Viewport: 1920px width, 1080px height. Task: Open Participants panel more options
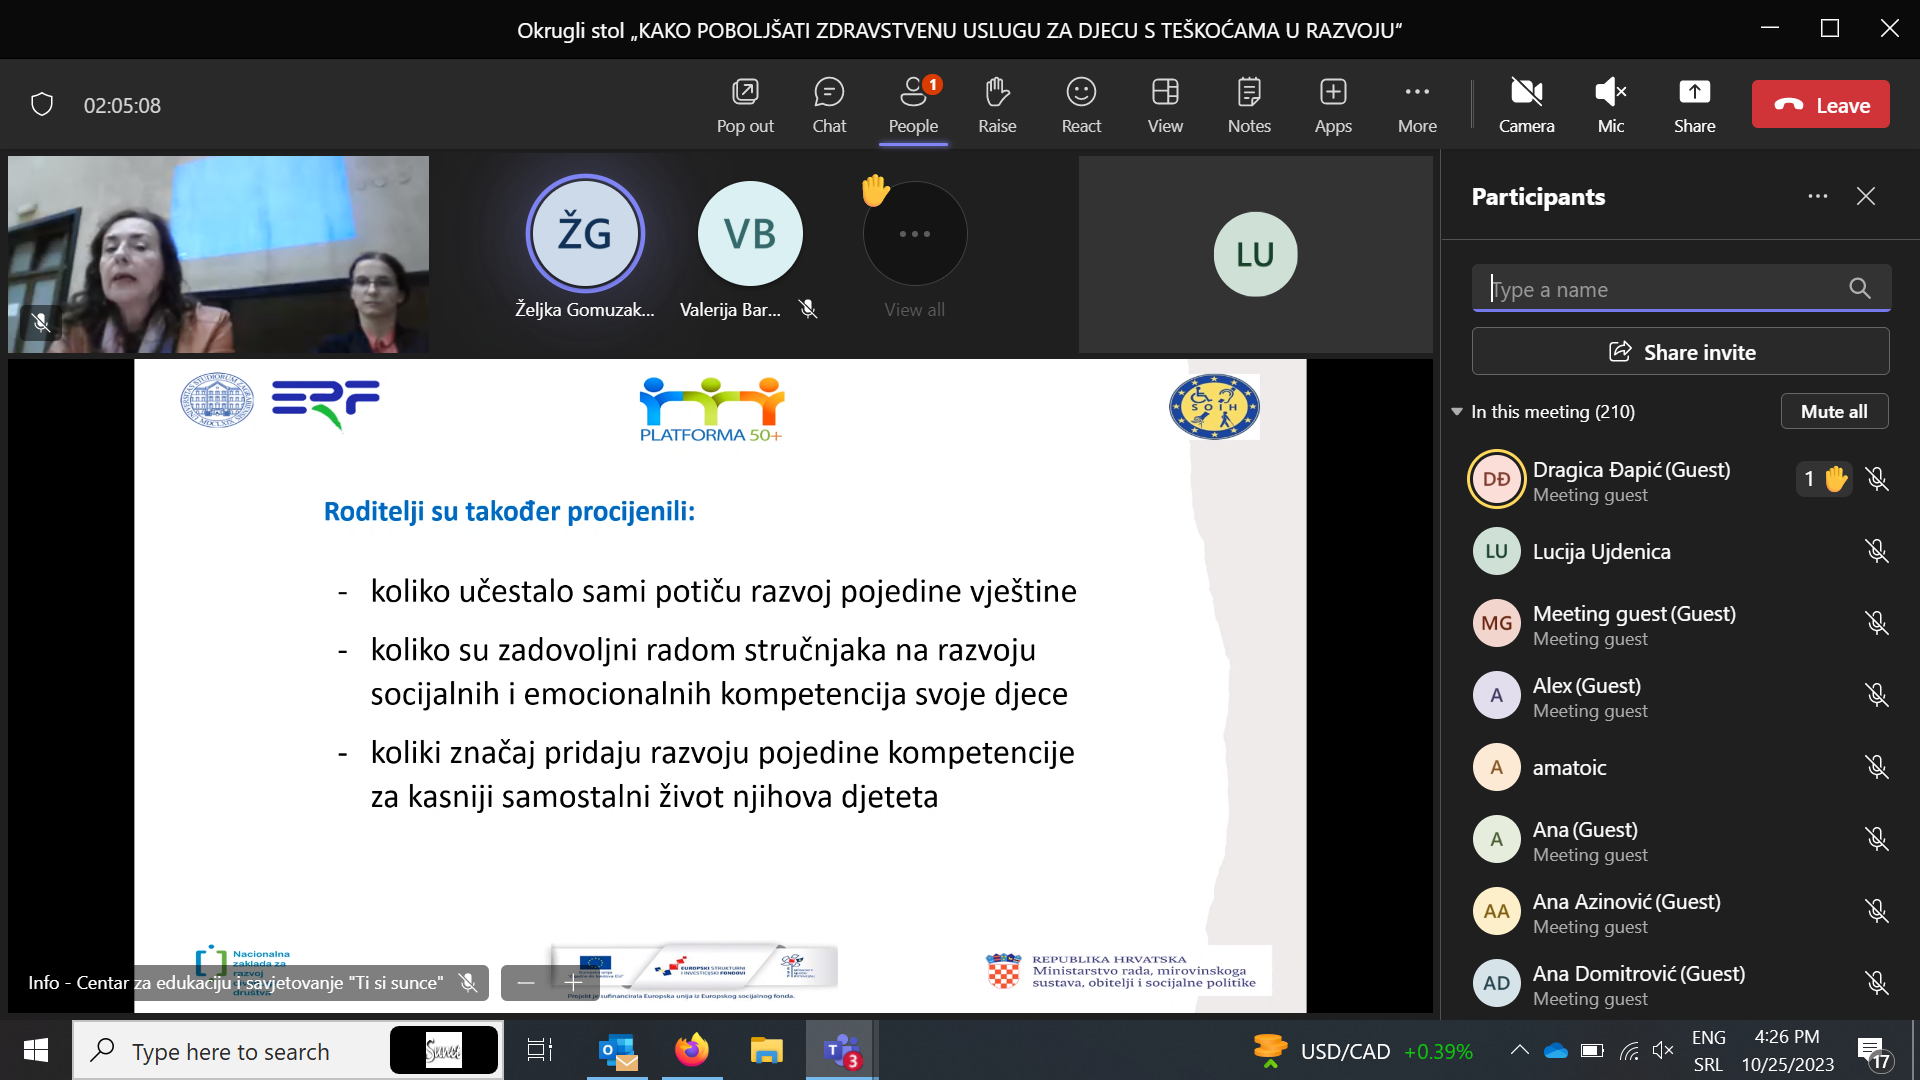coord(1817,196)
